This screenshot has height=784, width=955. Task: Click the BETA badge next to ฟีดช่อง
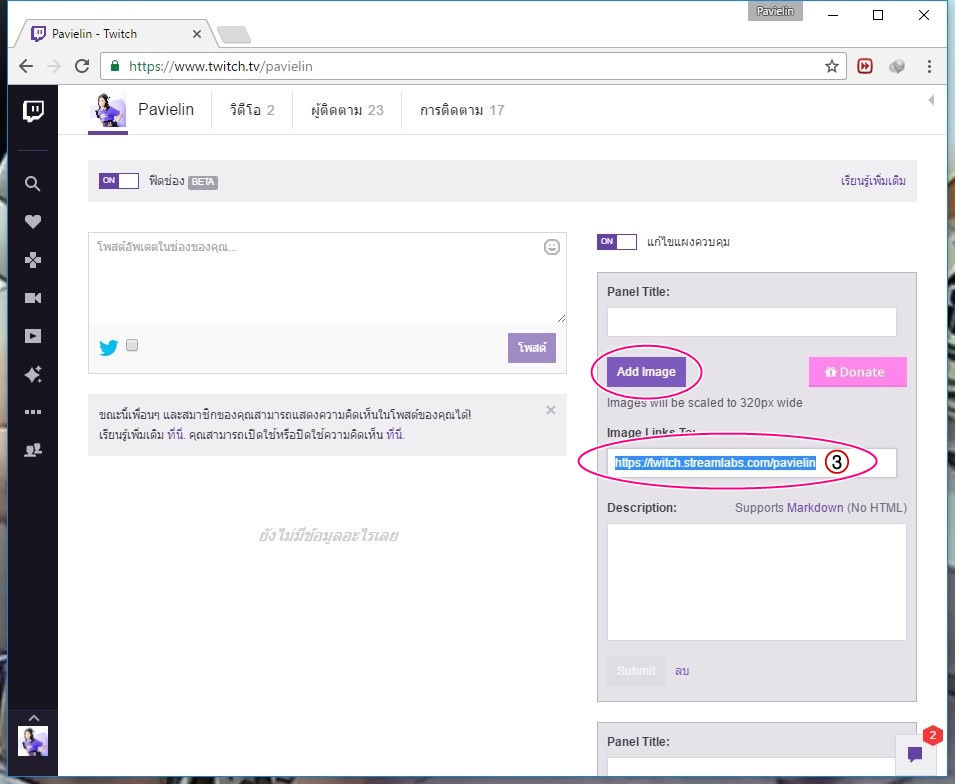click(x=203, y=182)
